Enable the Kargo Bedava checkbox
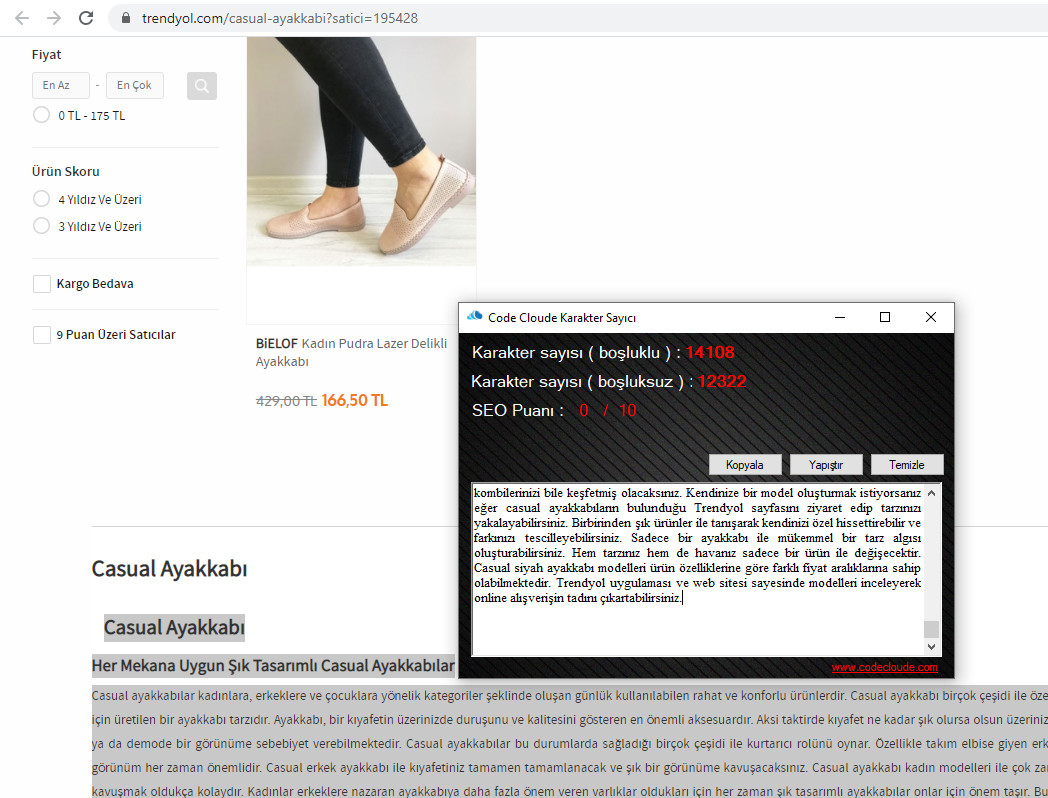The height and width of the screenshot is (798, 1048). pos(42,284)
